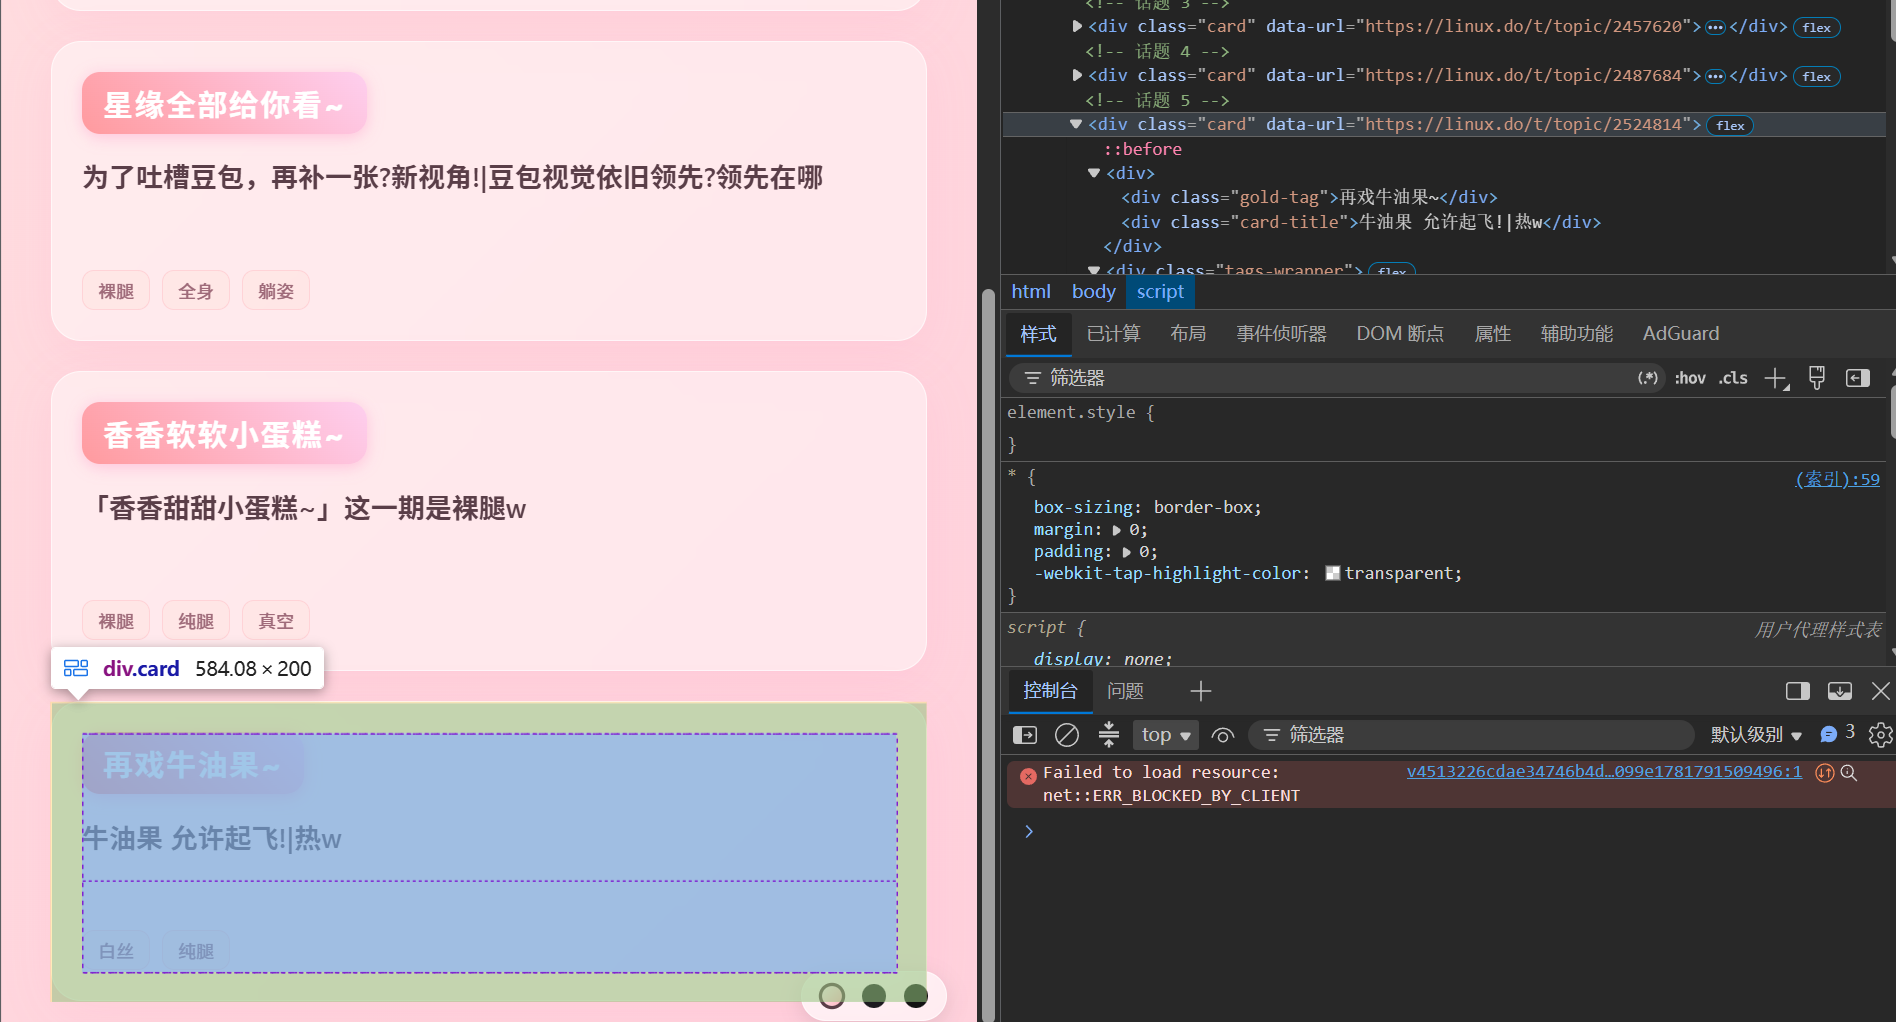The width and height of the screenshot is (1896, 1022).
Task: Click the ellipsis on the topic/2487684 node
Action: click(x=1715, y=76)
